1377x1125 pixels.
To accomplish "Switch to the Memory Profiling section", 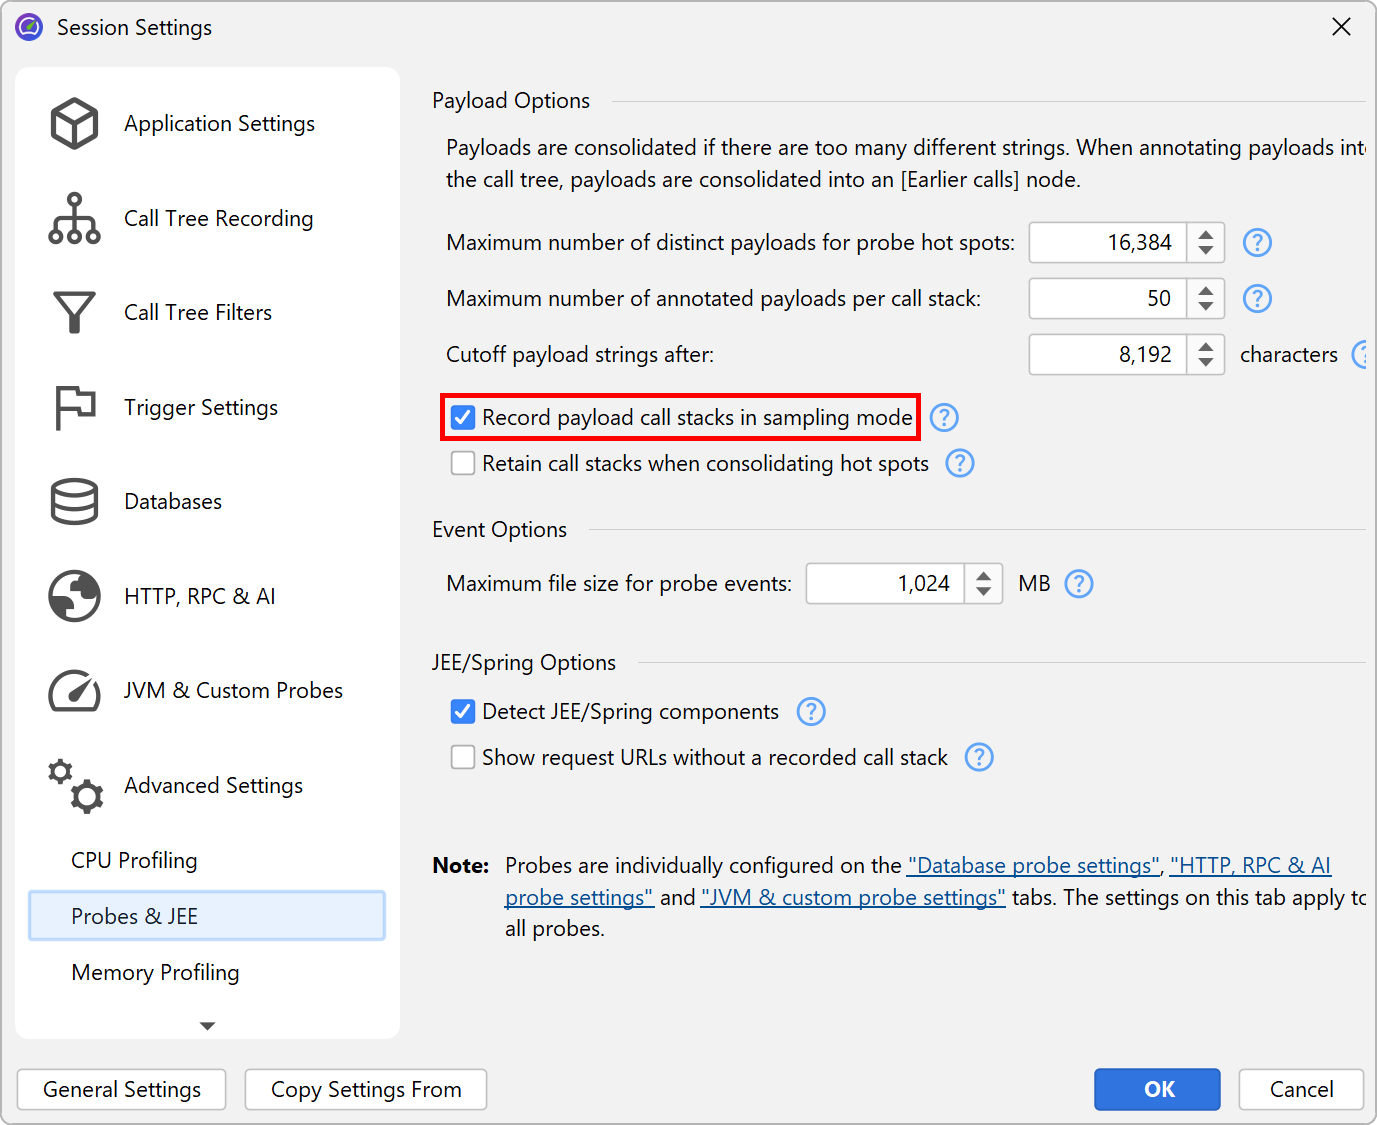I will tap(155, 973).
